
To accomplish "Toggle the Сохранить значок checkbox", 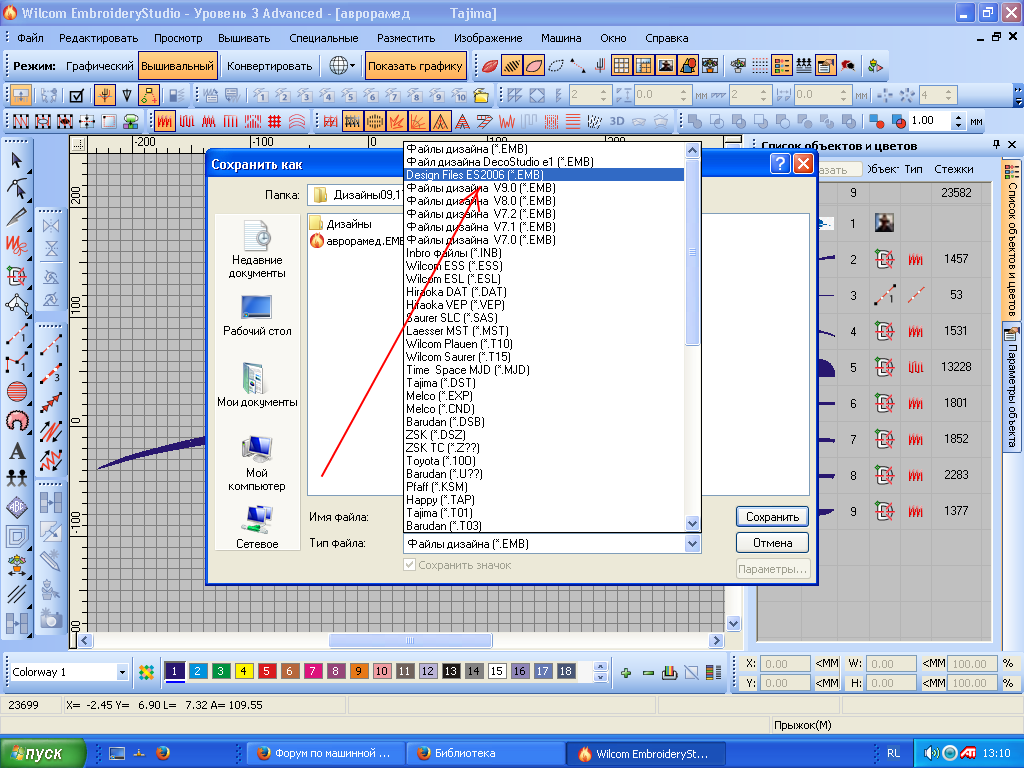I will point(409,565).
